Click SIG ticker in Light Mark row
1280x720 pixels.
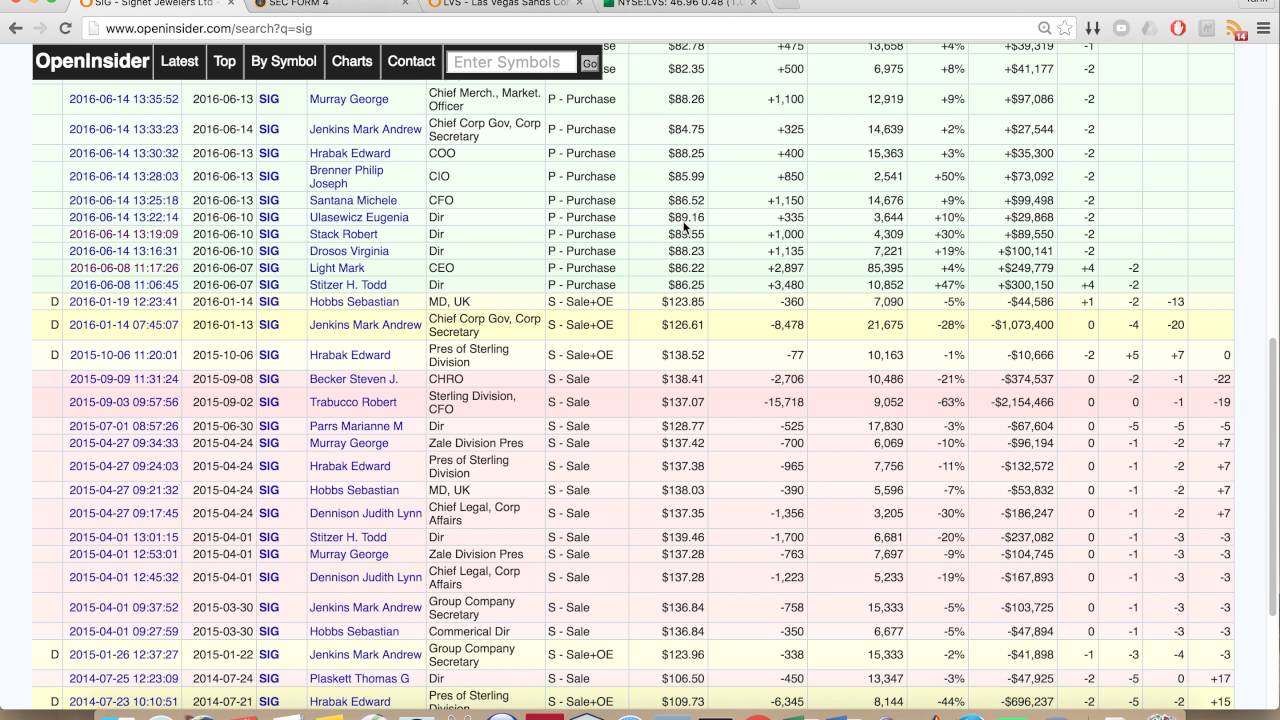(x=269, y=268)
